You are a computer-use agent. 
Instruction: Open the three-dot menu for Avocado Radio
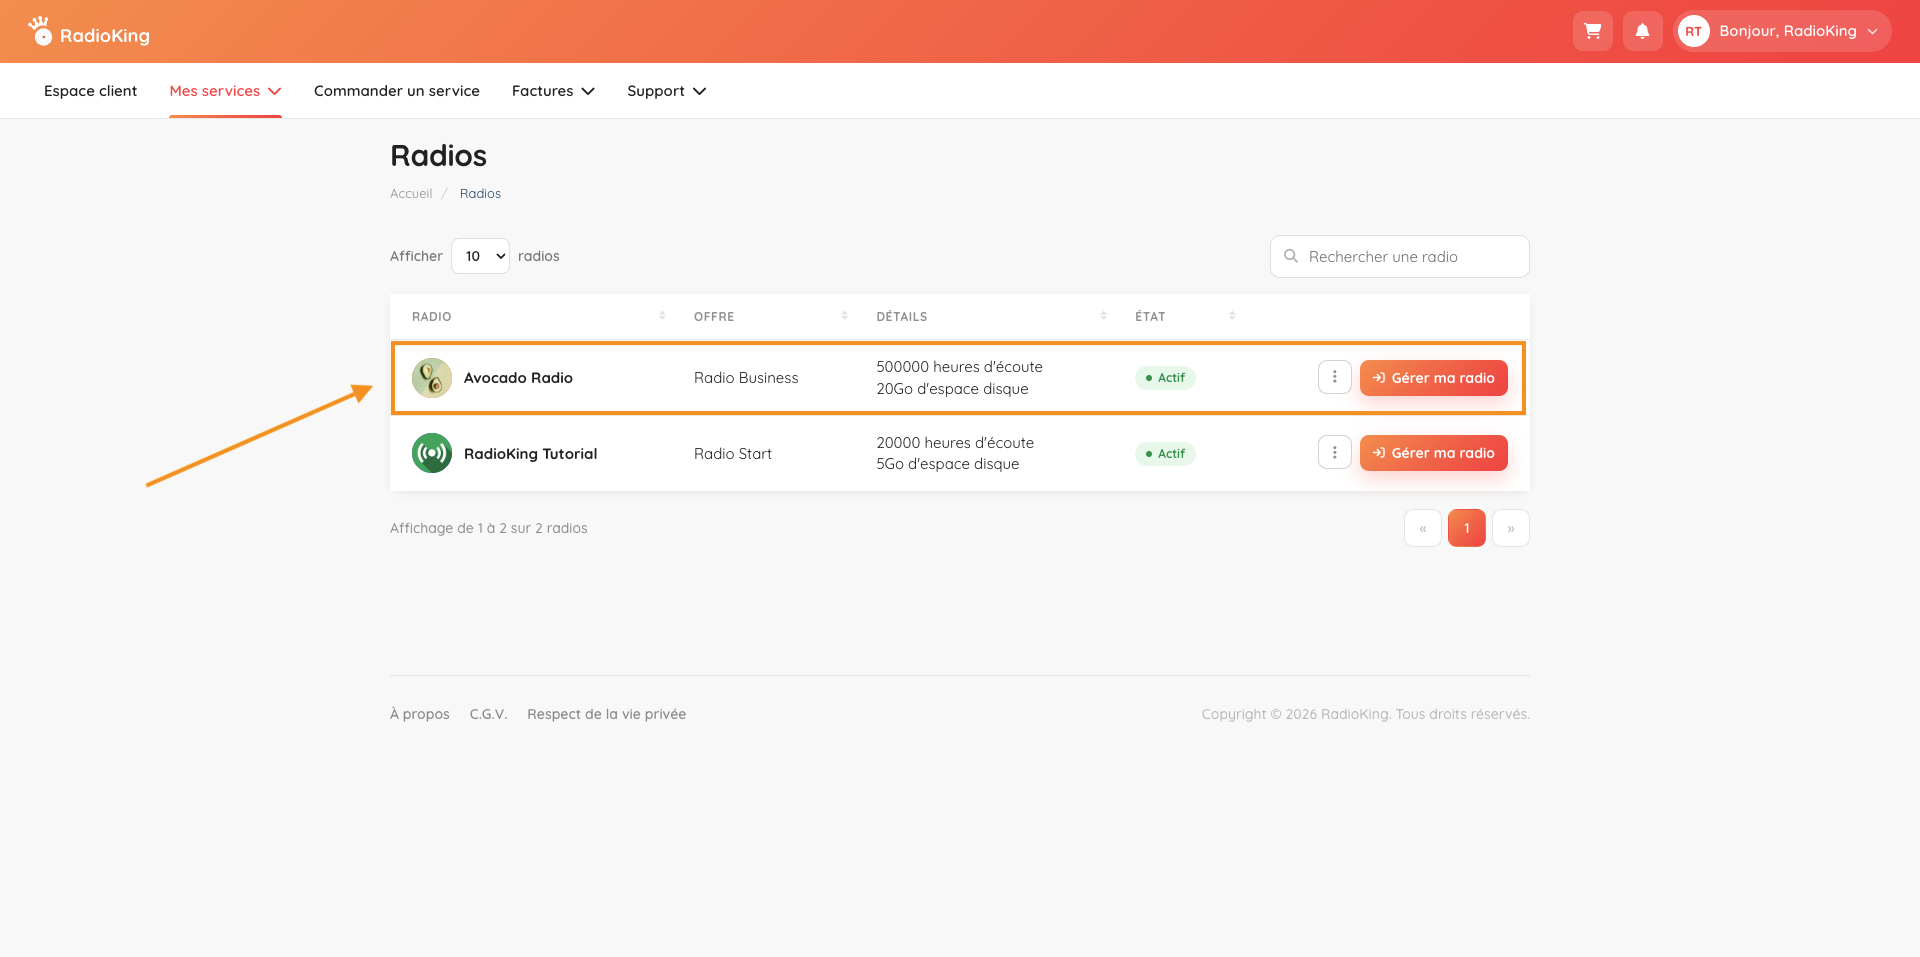click(1335, 377)
